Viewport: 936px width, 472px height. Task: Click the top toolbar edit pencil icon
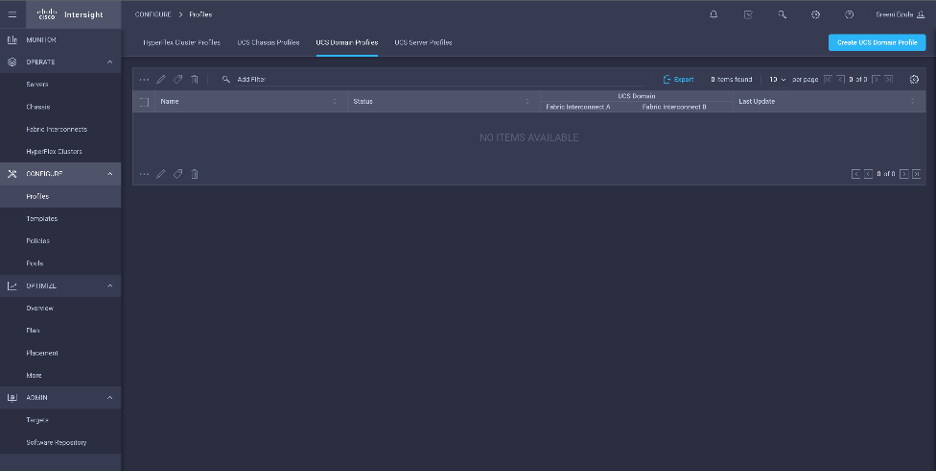(x=161, y=79)
